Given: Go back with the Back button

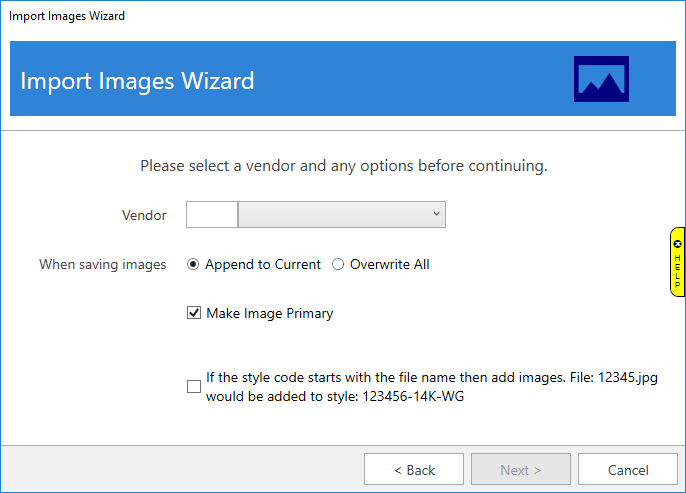Looking at the screenshot, I should [x=414, y=470].
